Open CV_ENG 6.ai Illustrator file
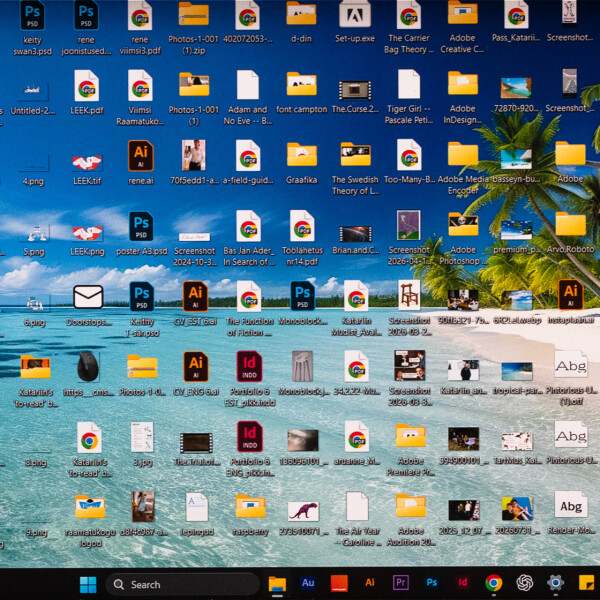 (x=196, y=367)
